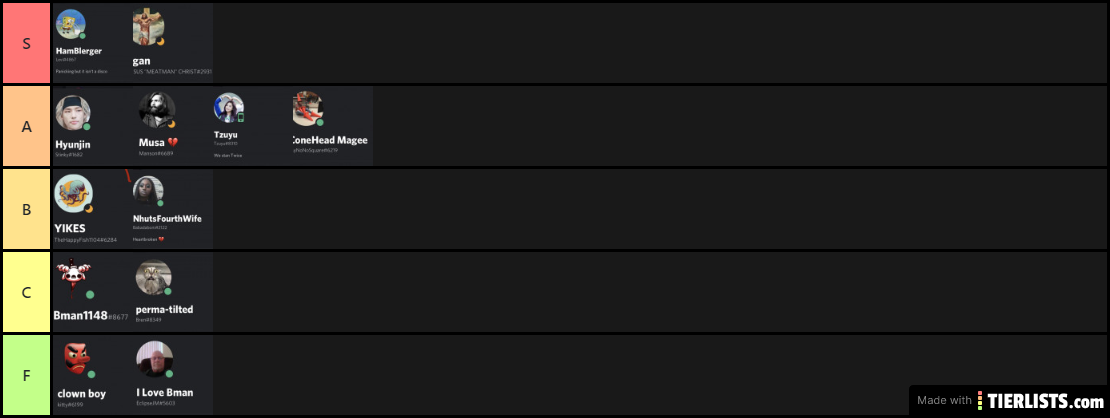The width and height of the screenshot is (1110, 418).
Task: Open I Love Bman's avatar
Action: coord(154,359)
